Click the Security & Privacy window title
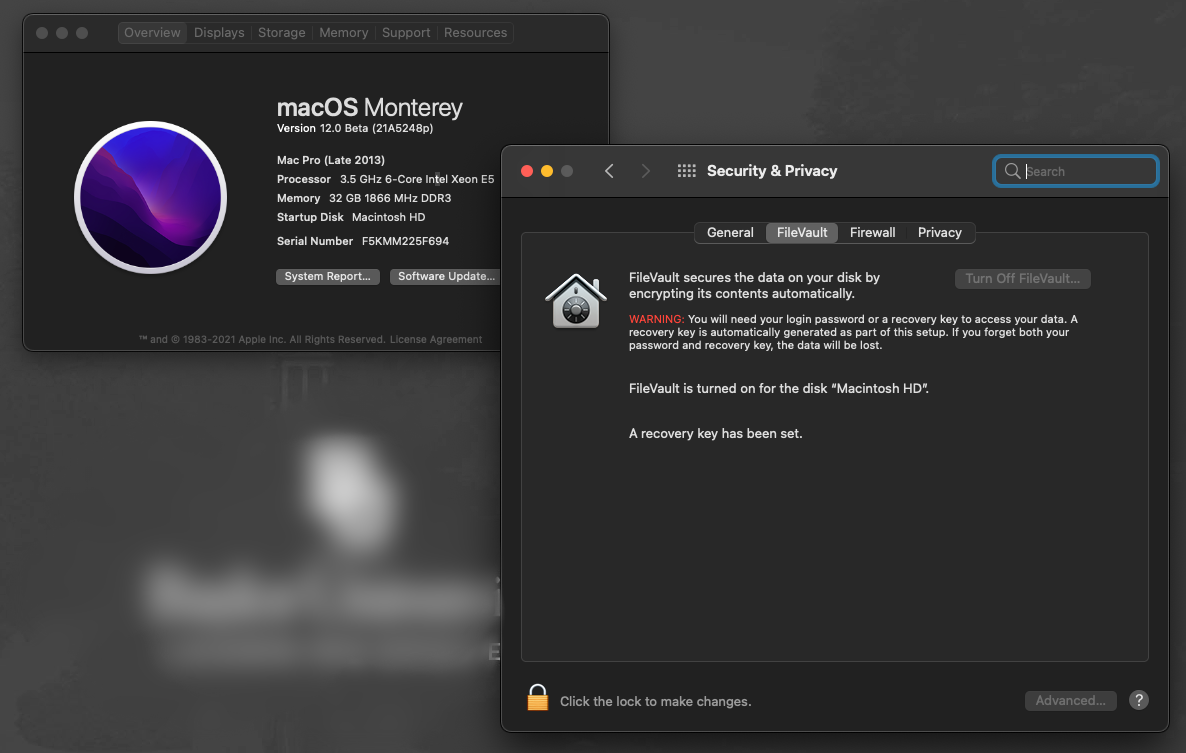 [772, 171]
